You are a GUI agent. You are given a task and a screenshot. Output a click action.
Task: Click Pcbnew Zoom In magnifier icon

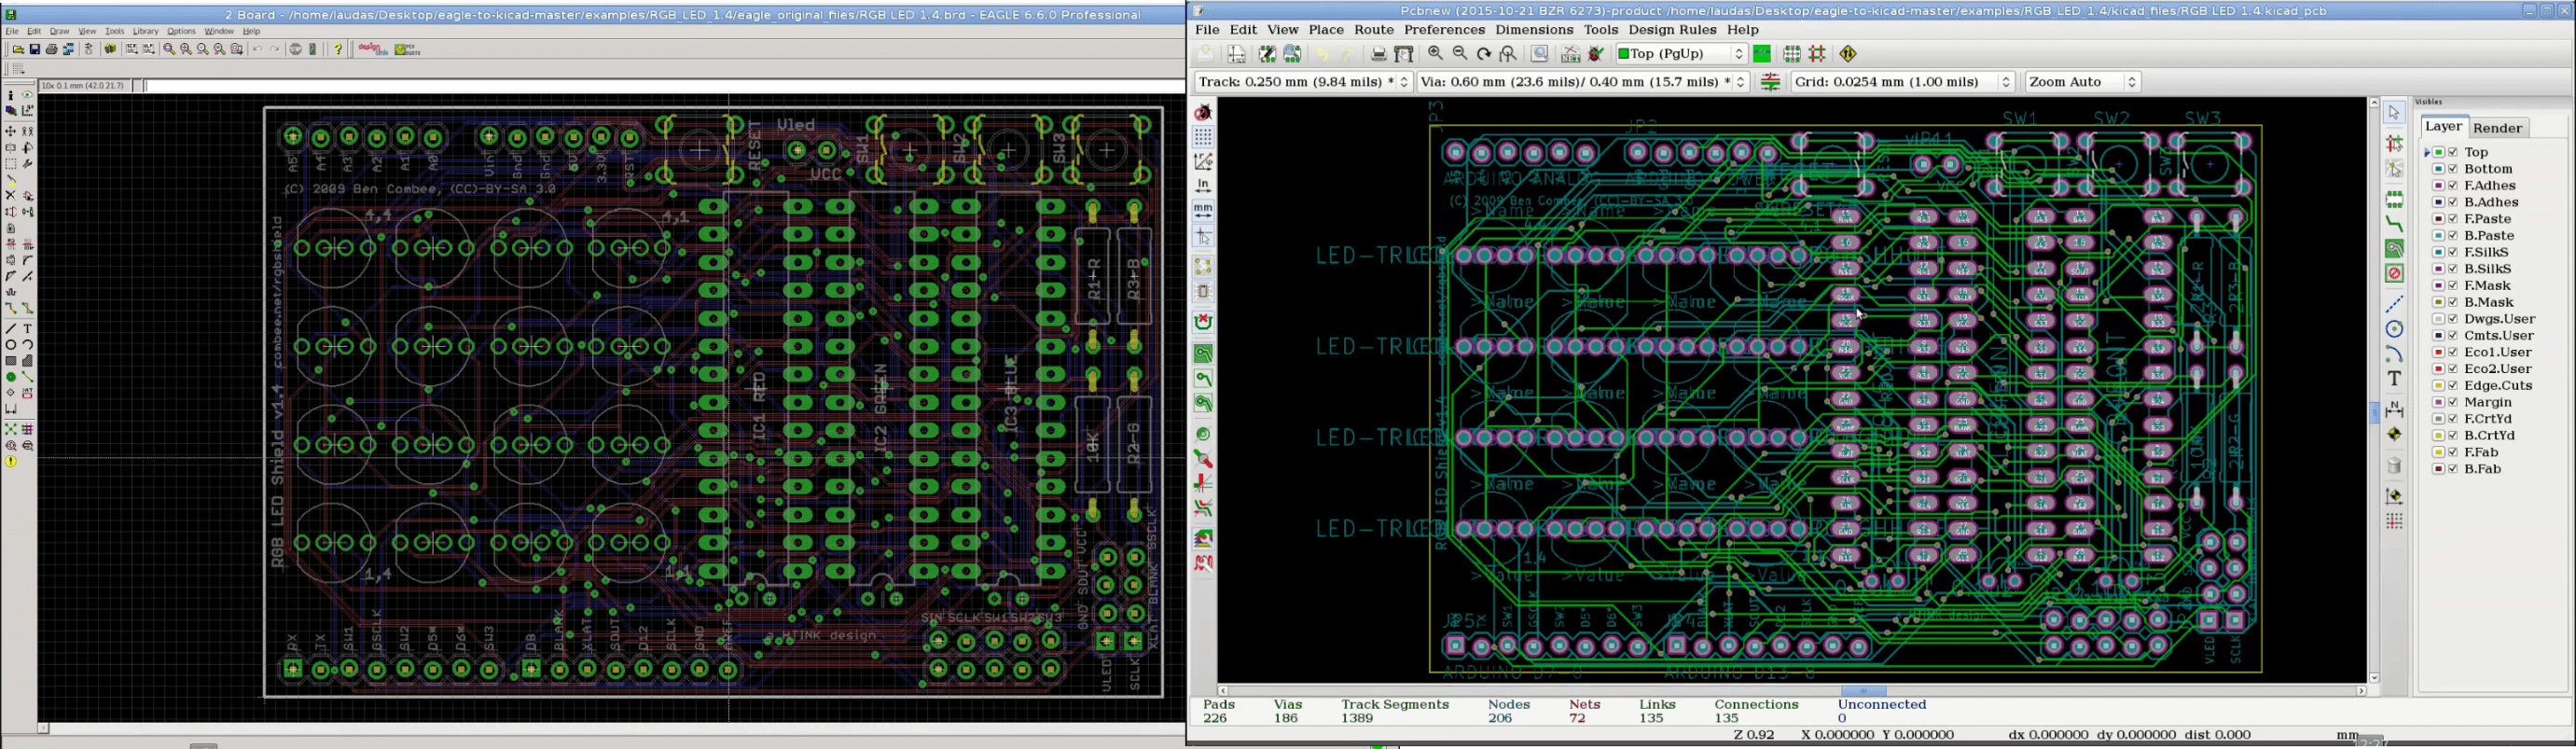[1435, 55]
